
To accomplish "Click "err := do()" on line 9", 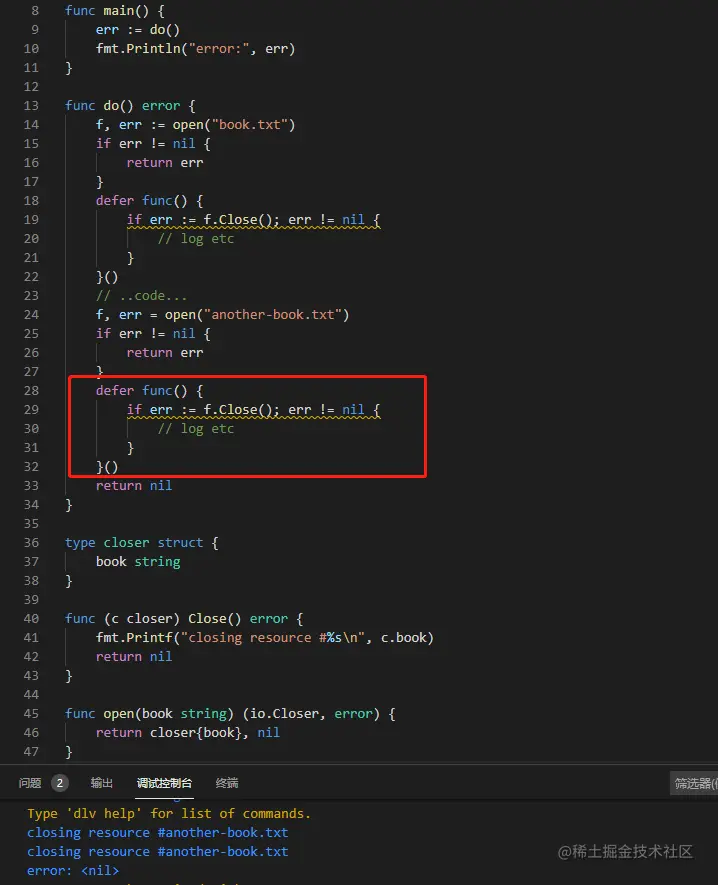I will click(x=138, y=29).
